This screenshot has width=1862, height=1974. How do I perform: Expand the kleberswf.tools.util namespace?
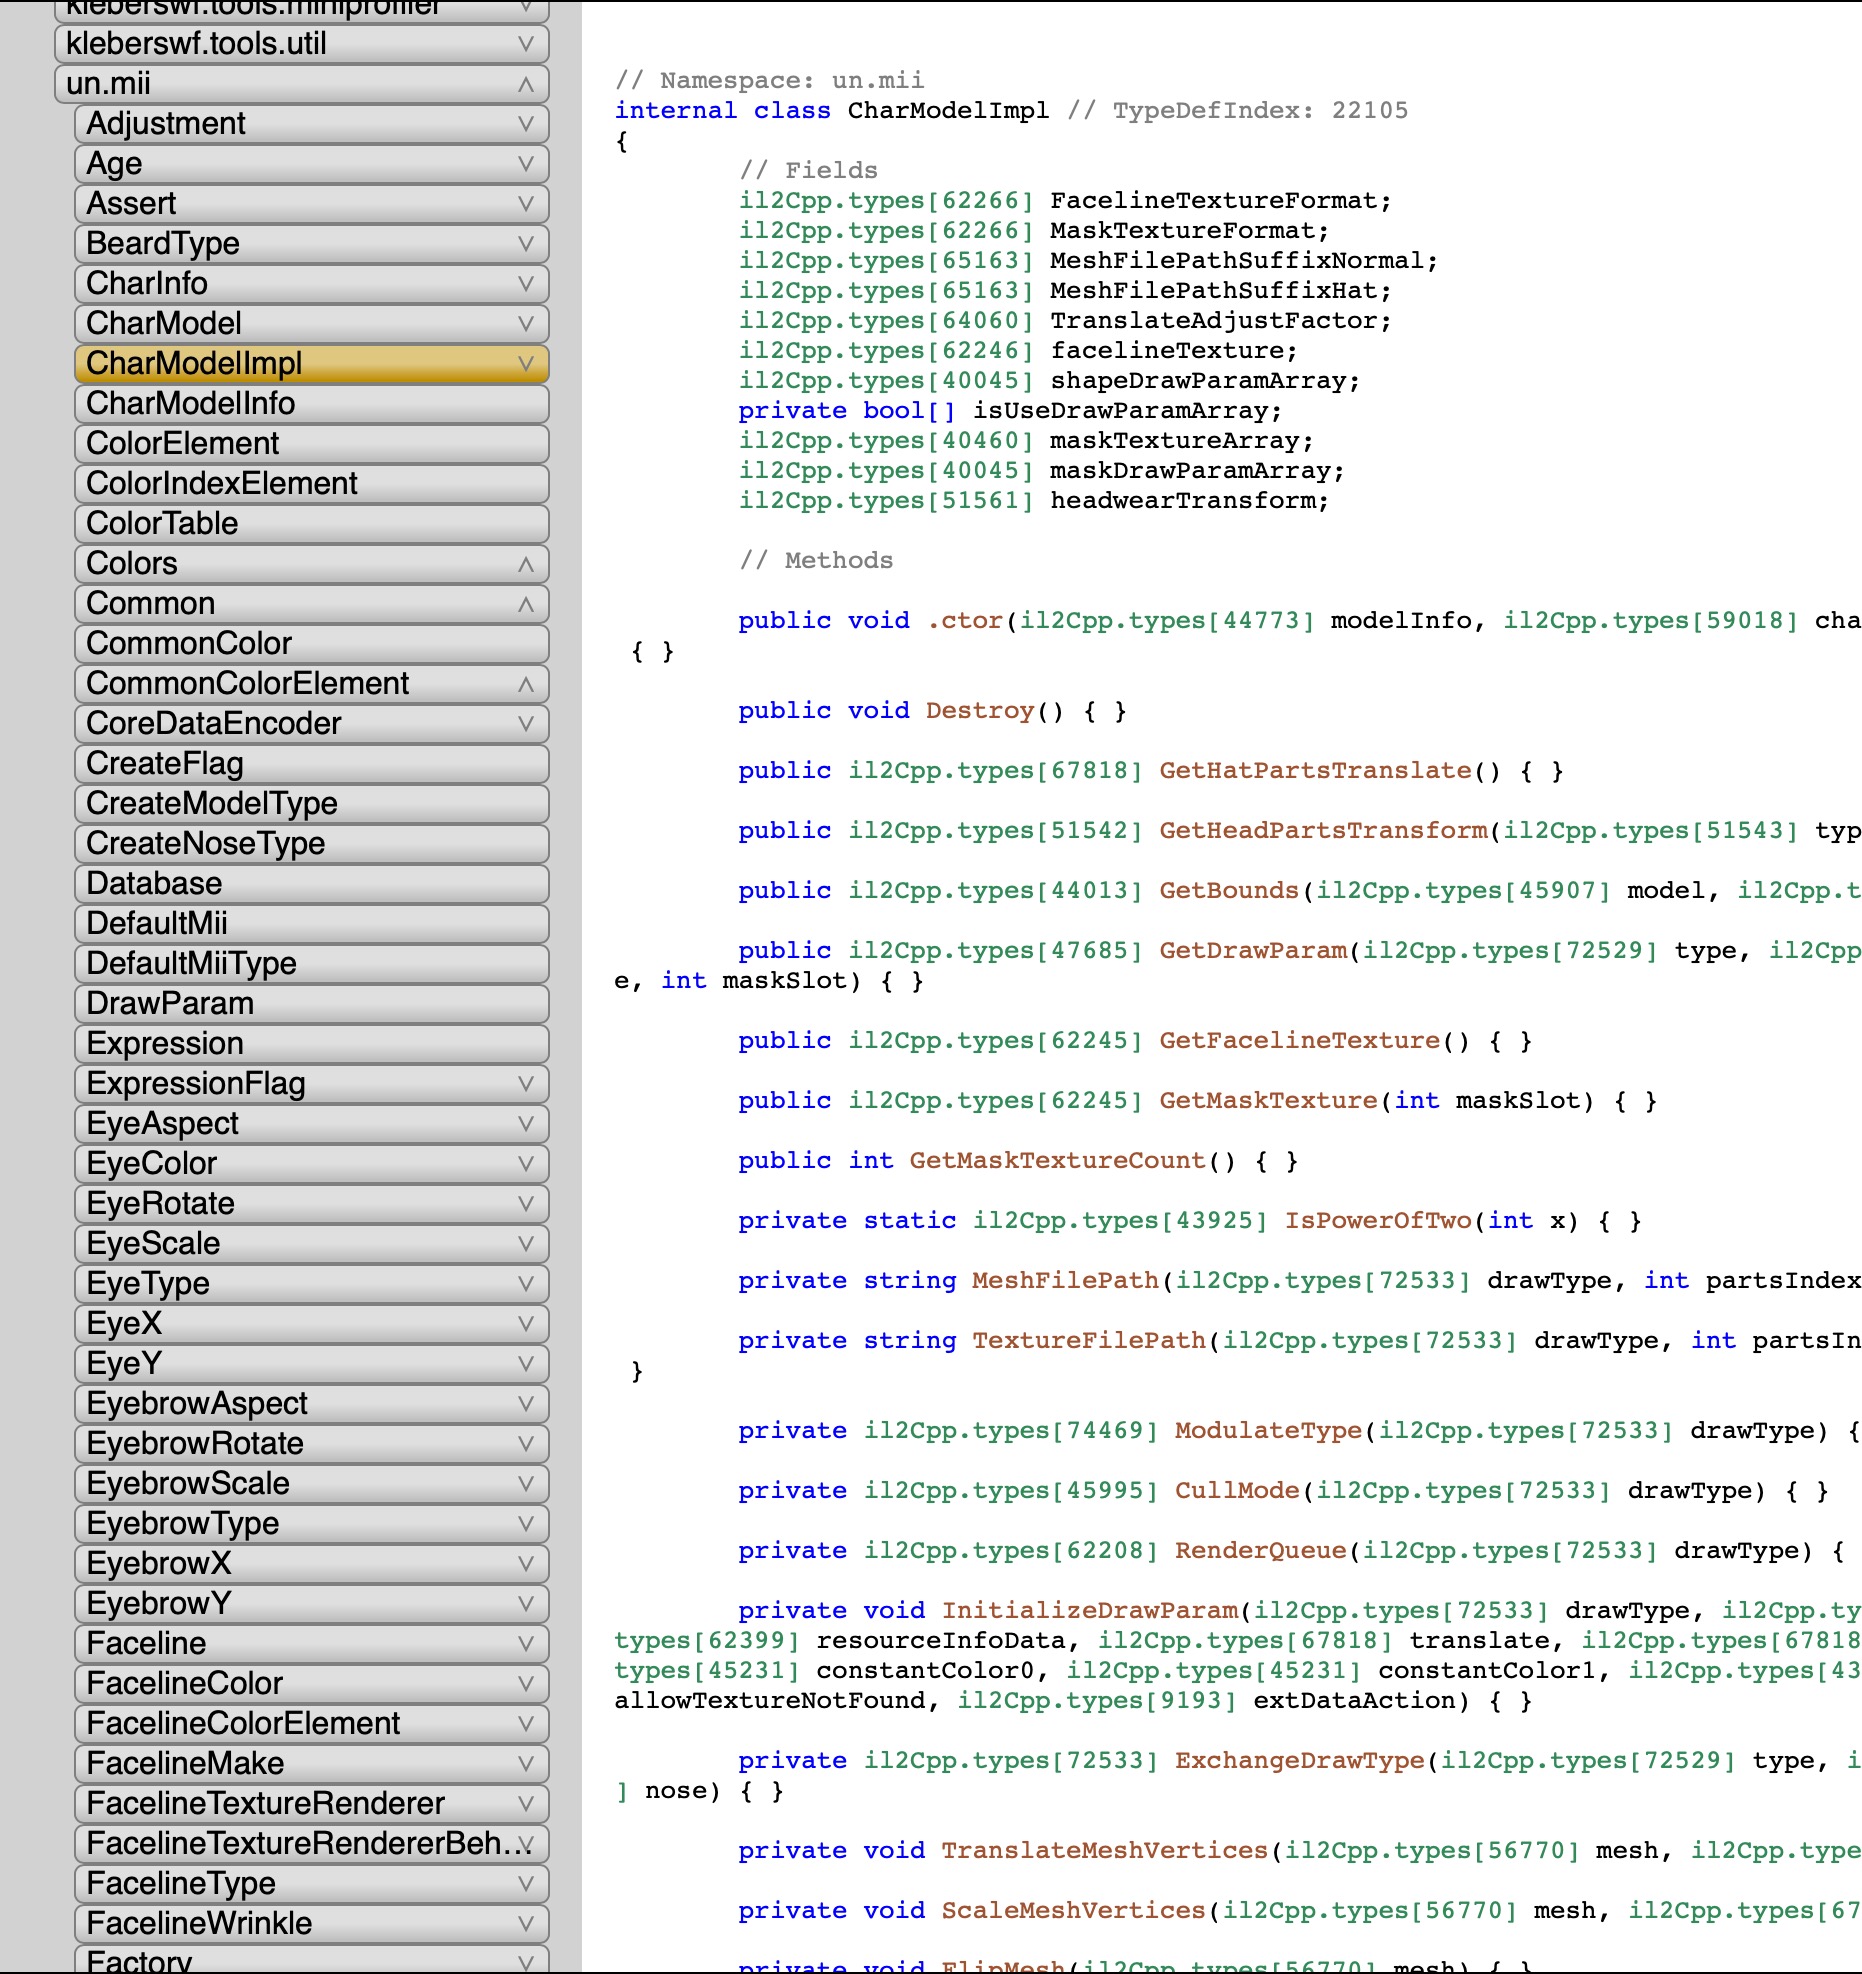tap(525, 44)
